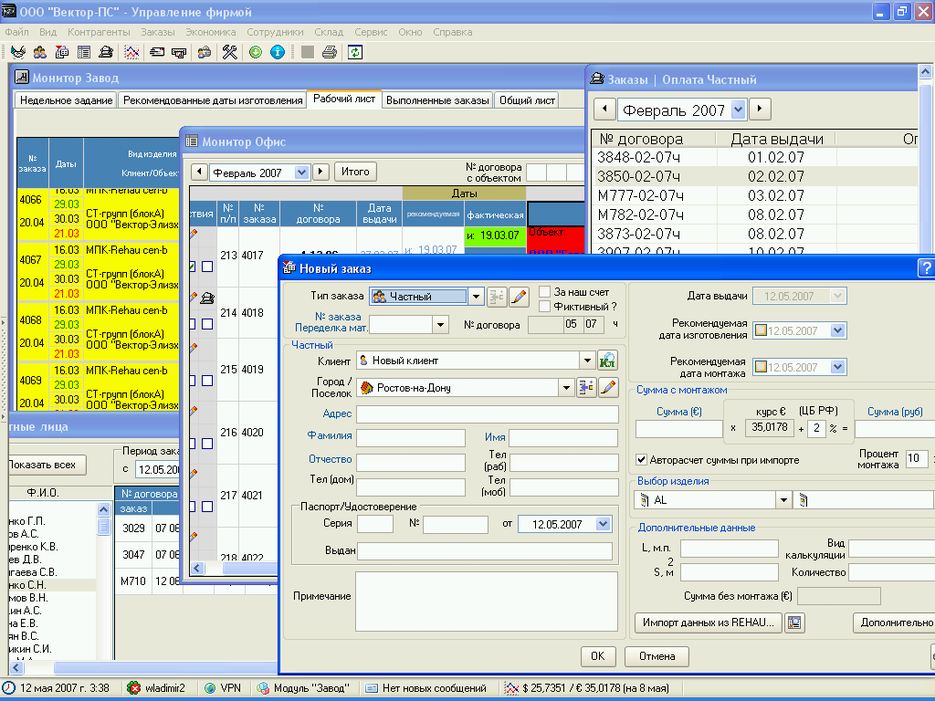The height and width of the screenshot is (701, 935).
Task: Tick the 'Фиктивный ?' checkbox
Action: (545, 307)
